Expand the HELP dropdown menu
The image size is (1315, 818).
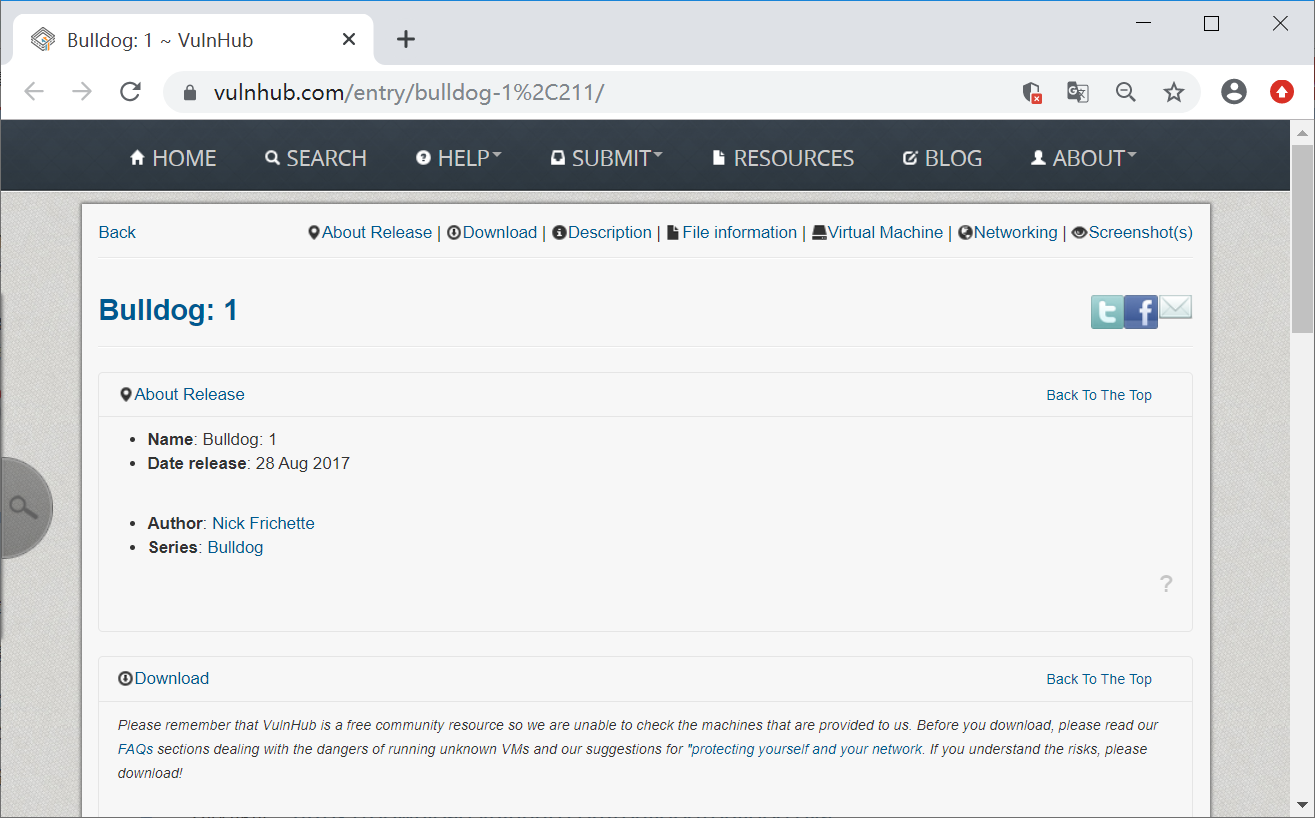459,158
